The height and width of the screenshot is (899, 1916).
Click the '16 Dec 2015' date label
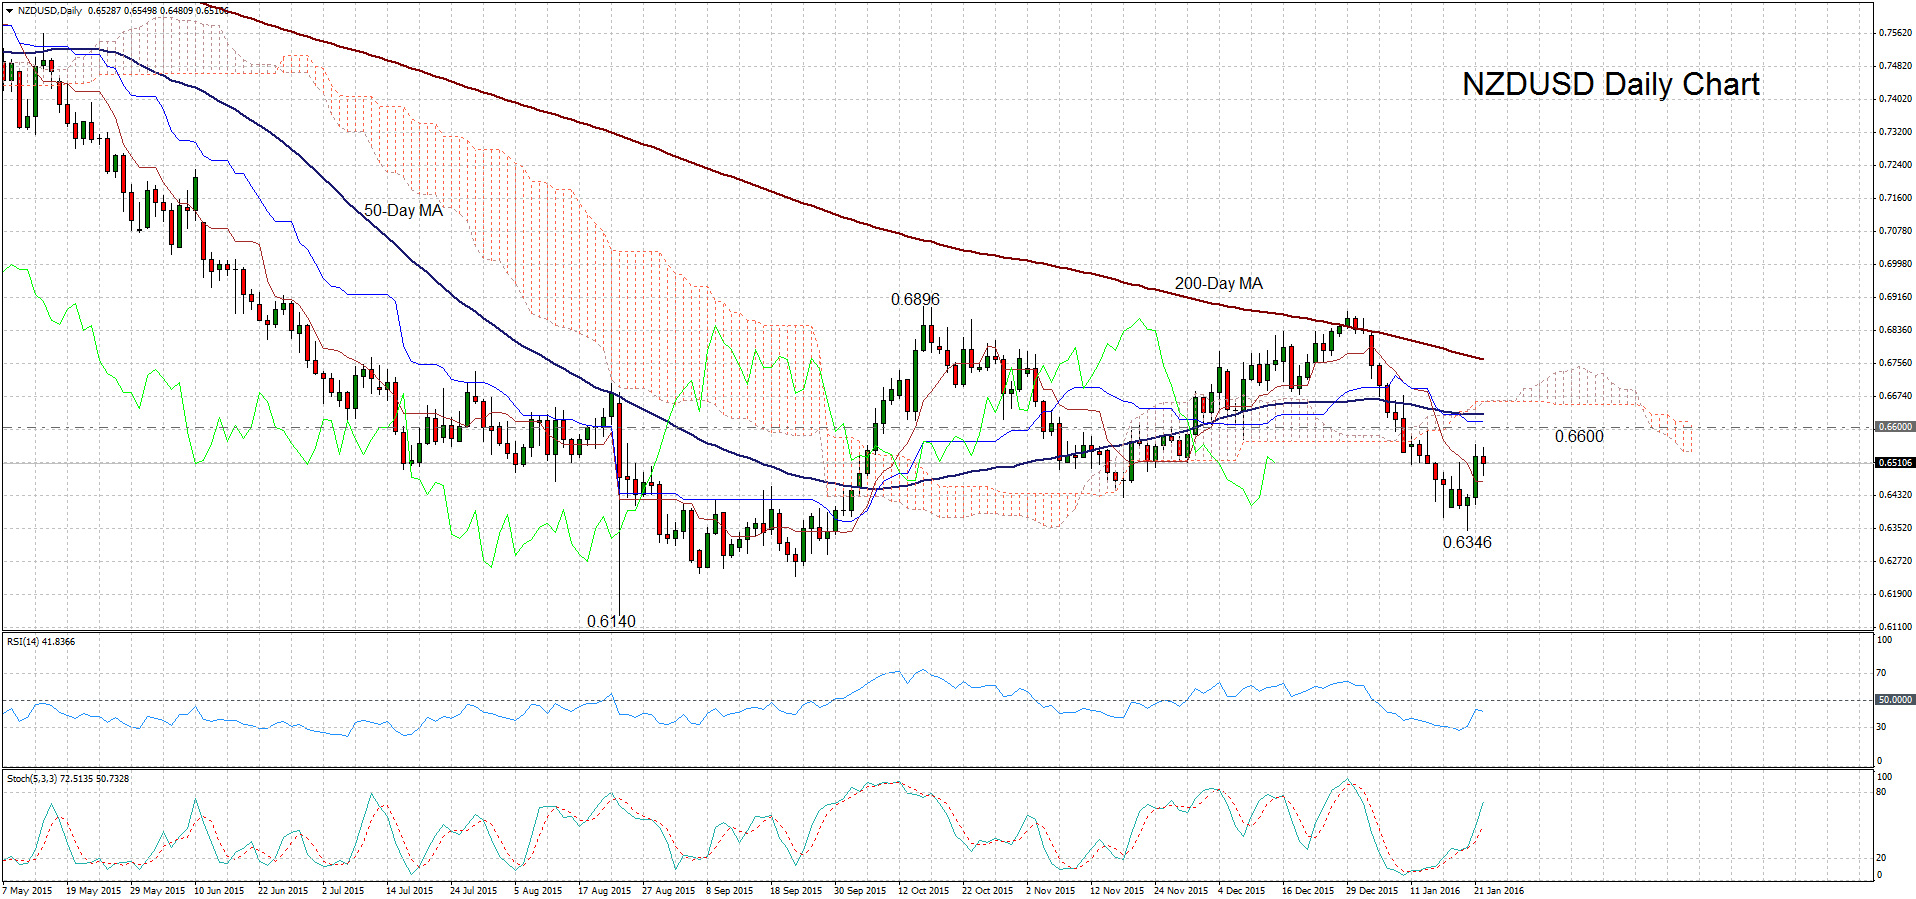[x=1308, y=890]
